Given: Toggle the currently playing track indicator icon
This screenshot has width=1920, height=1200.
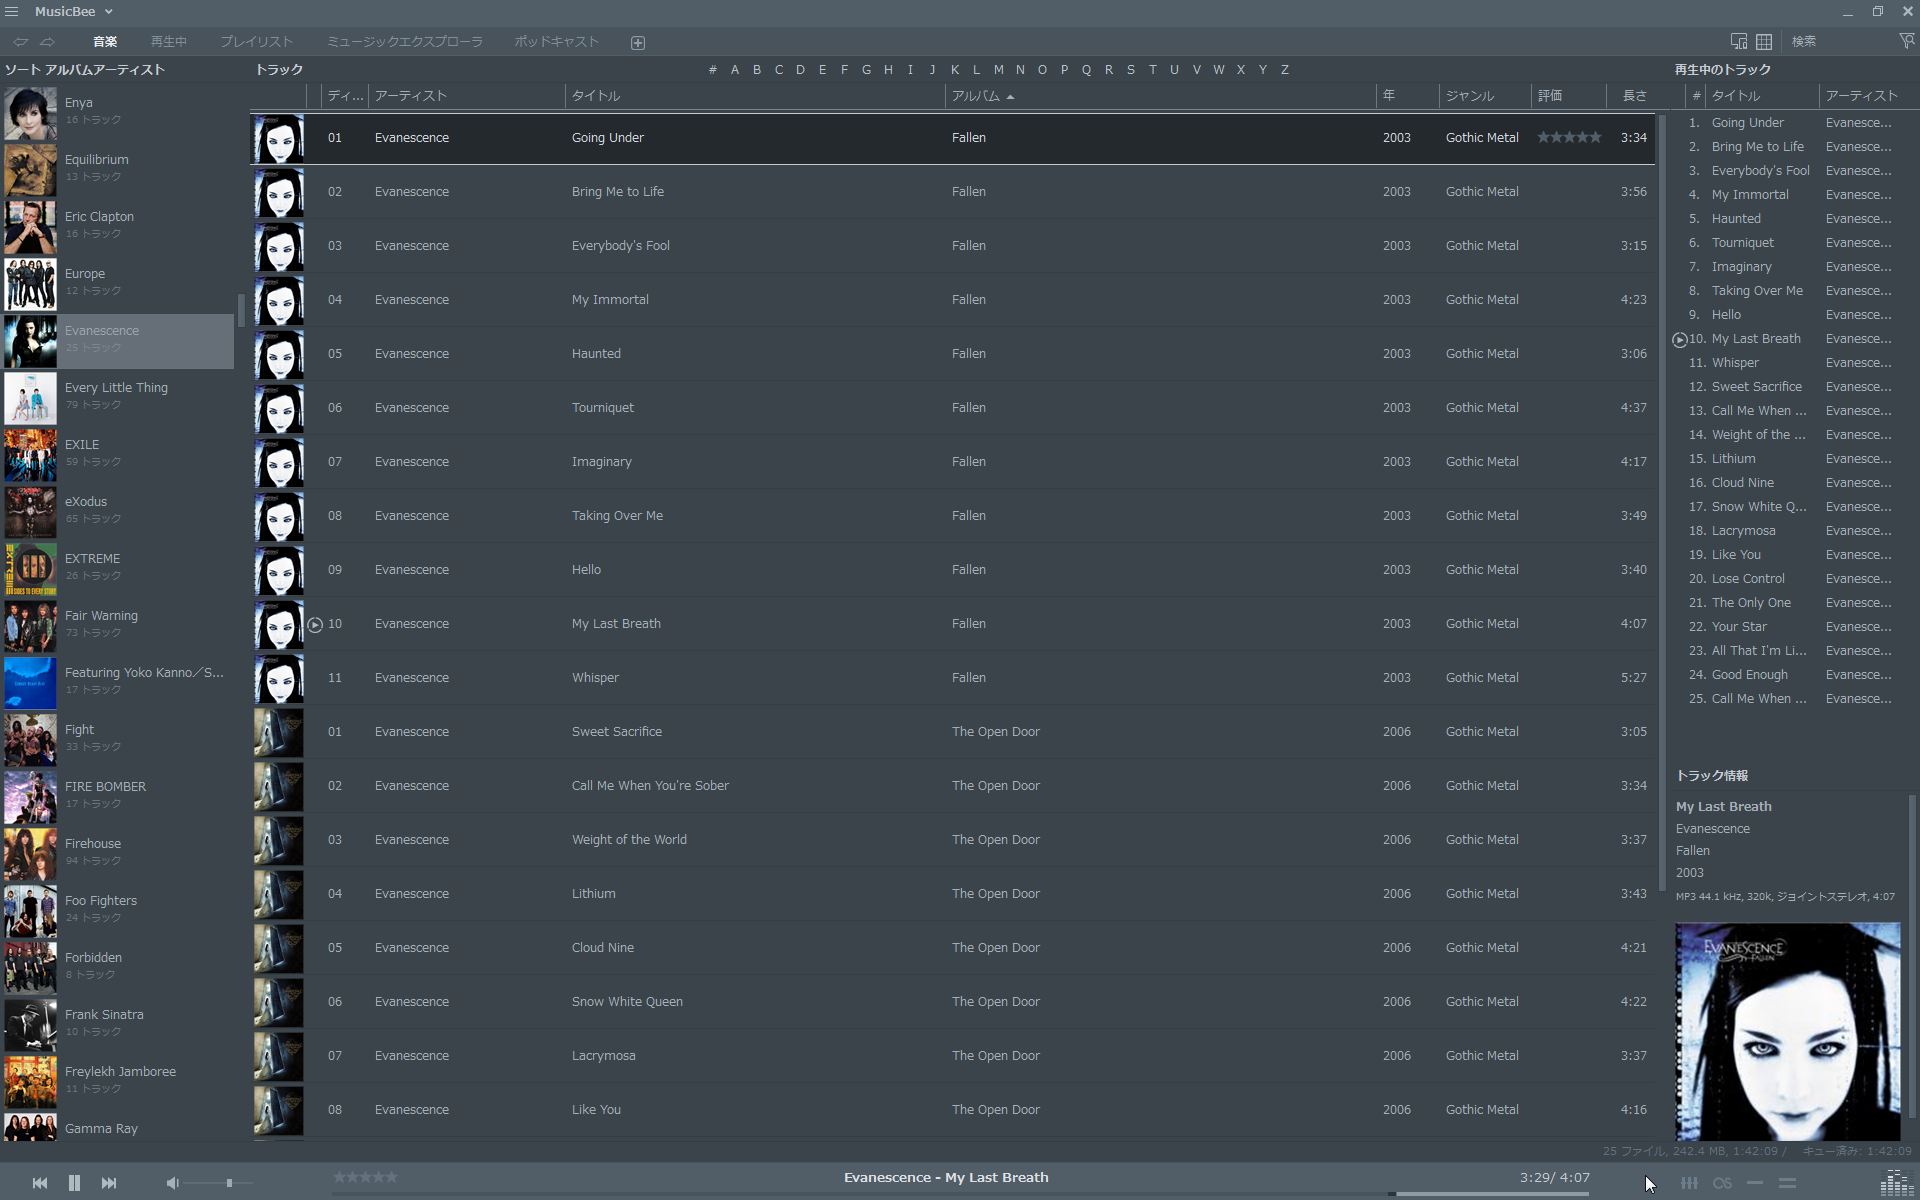Looking at the screenshot, I should coord(315,624).
